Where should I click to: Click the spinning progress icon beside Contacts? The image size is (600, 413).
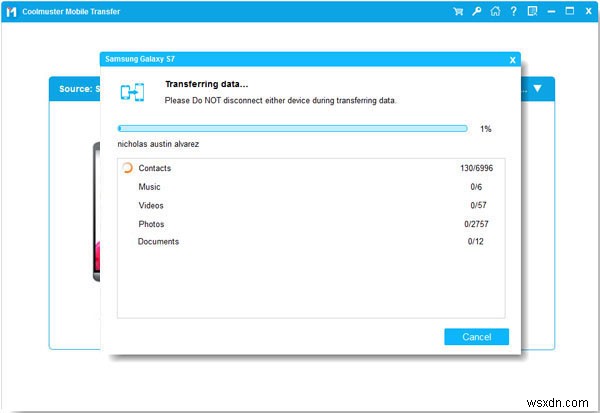(x=127, y=168)
